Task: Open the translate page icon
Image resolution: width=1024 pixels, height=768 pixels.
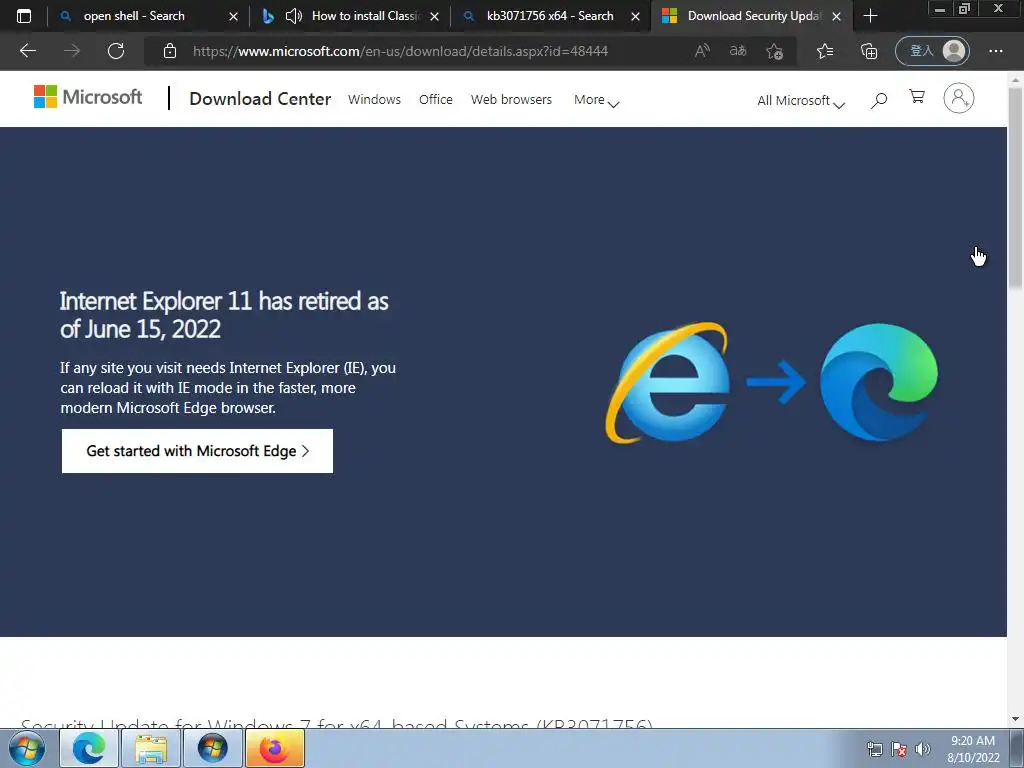Action: (x=738, y=51)
